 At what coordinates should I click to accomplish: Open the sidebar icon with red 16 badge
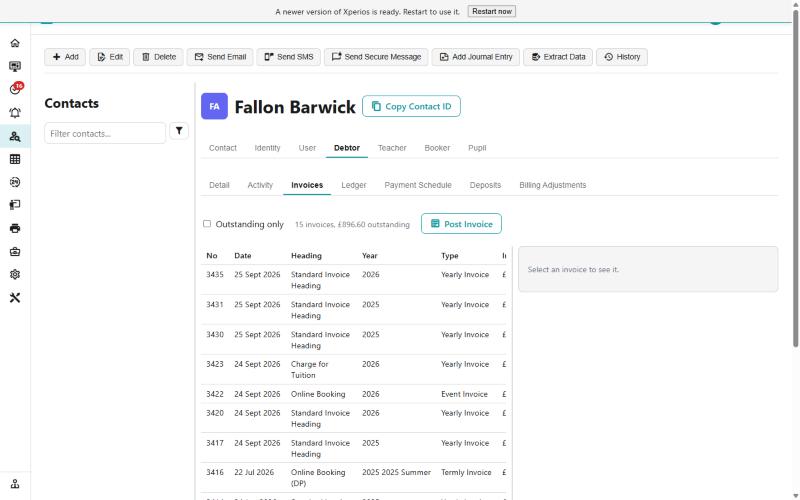pos(16,89)
